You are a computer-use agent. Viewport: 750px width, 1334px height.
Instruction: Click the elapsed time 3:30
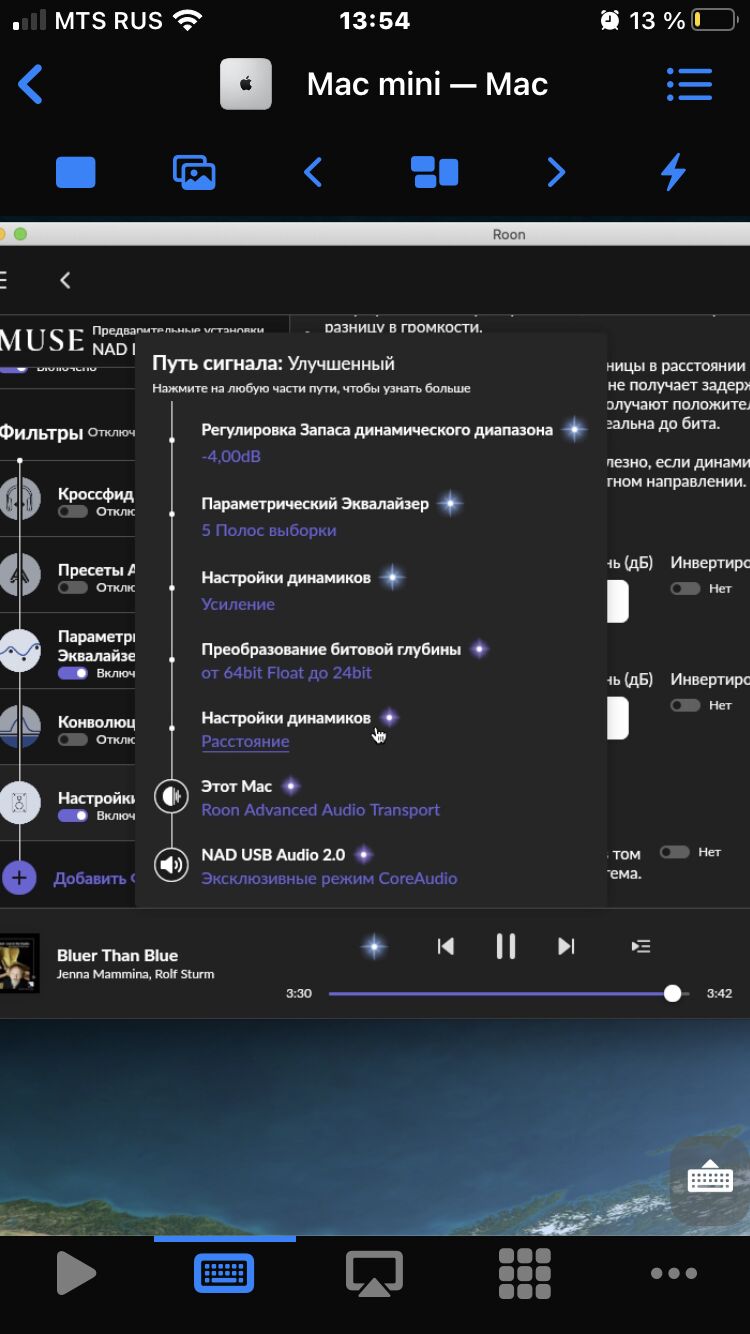coord(298,993)
